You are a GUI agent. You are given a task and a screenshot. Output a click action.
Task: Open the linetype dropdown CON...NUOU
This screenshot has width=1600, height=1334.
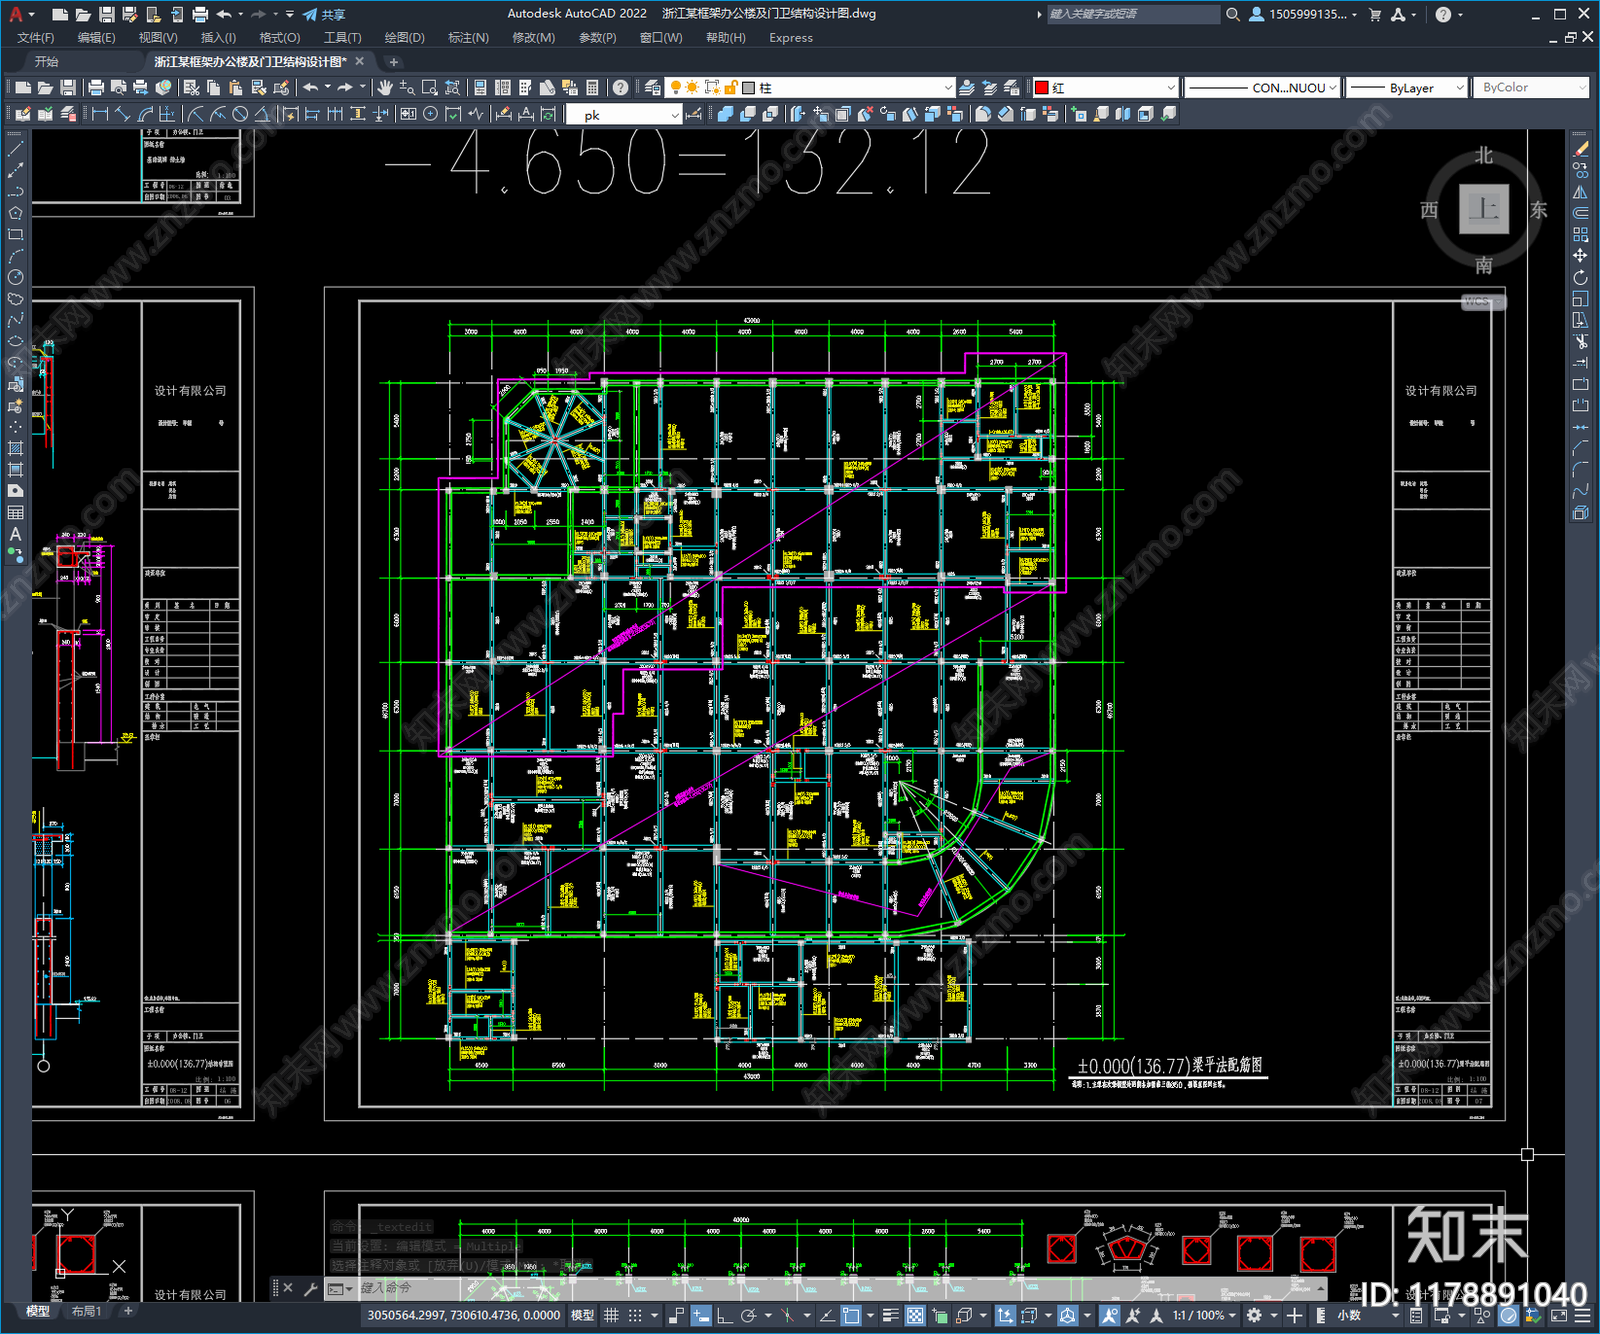pos(1262,88)
